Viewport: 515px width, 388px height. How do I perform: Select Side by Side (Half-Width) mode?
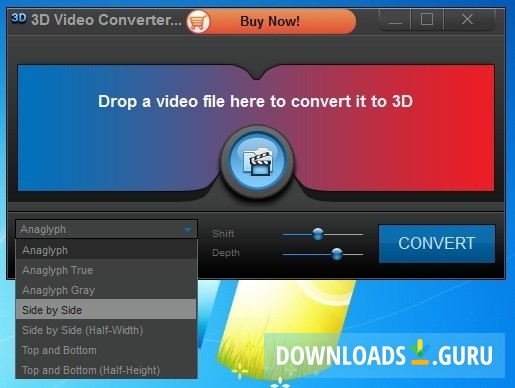point(106,330)
